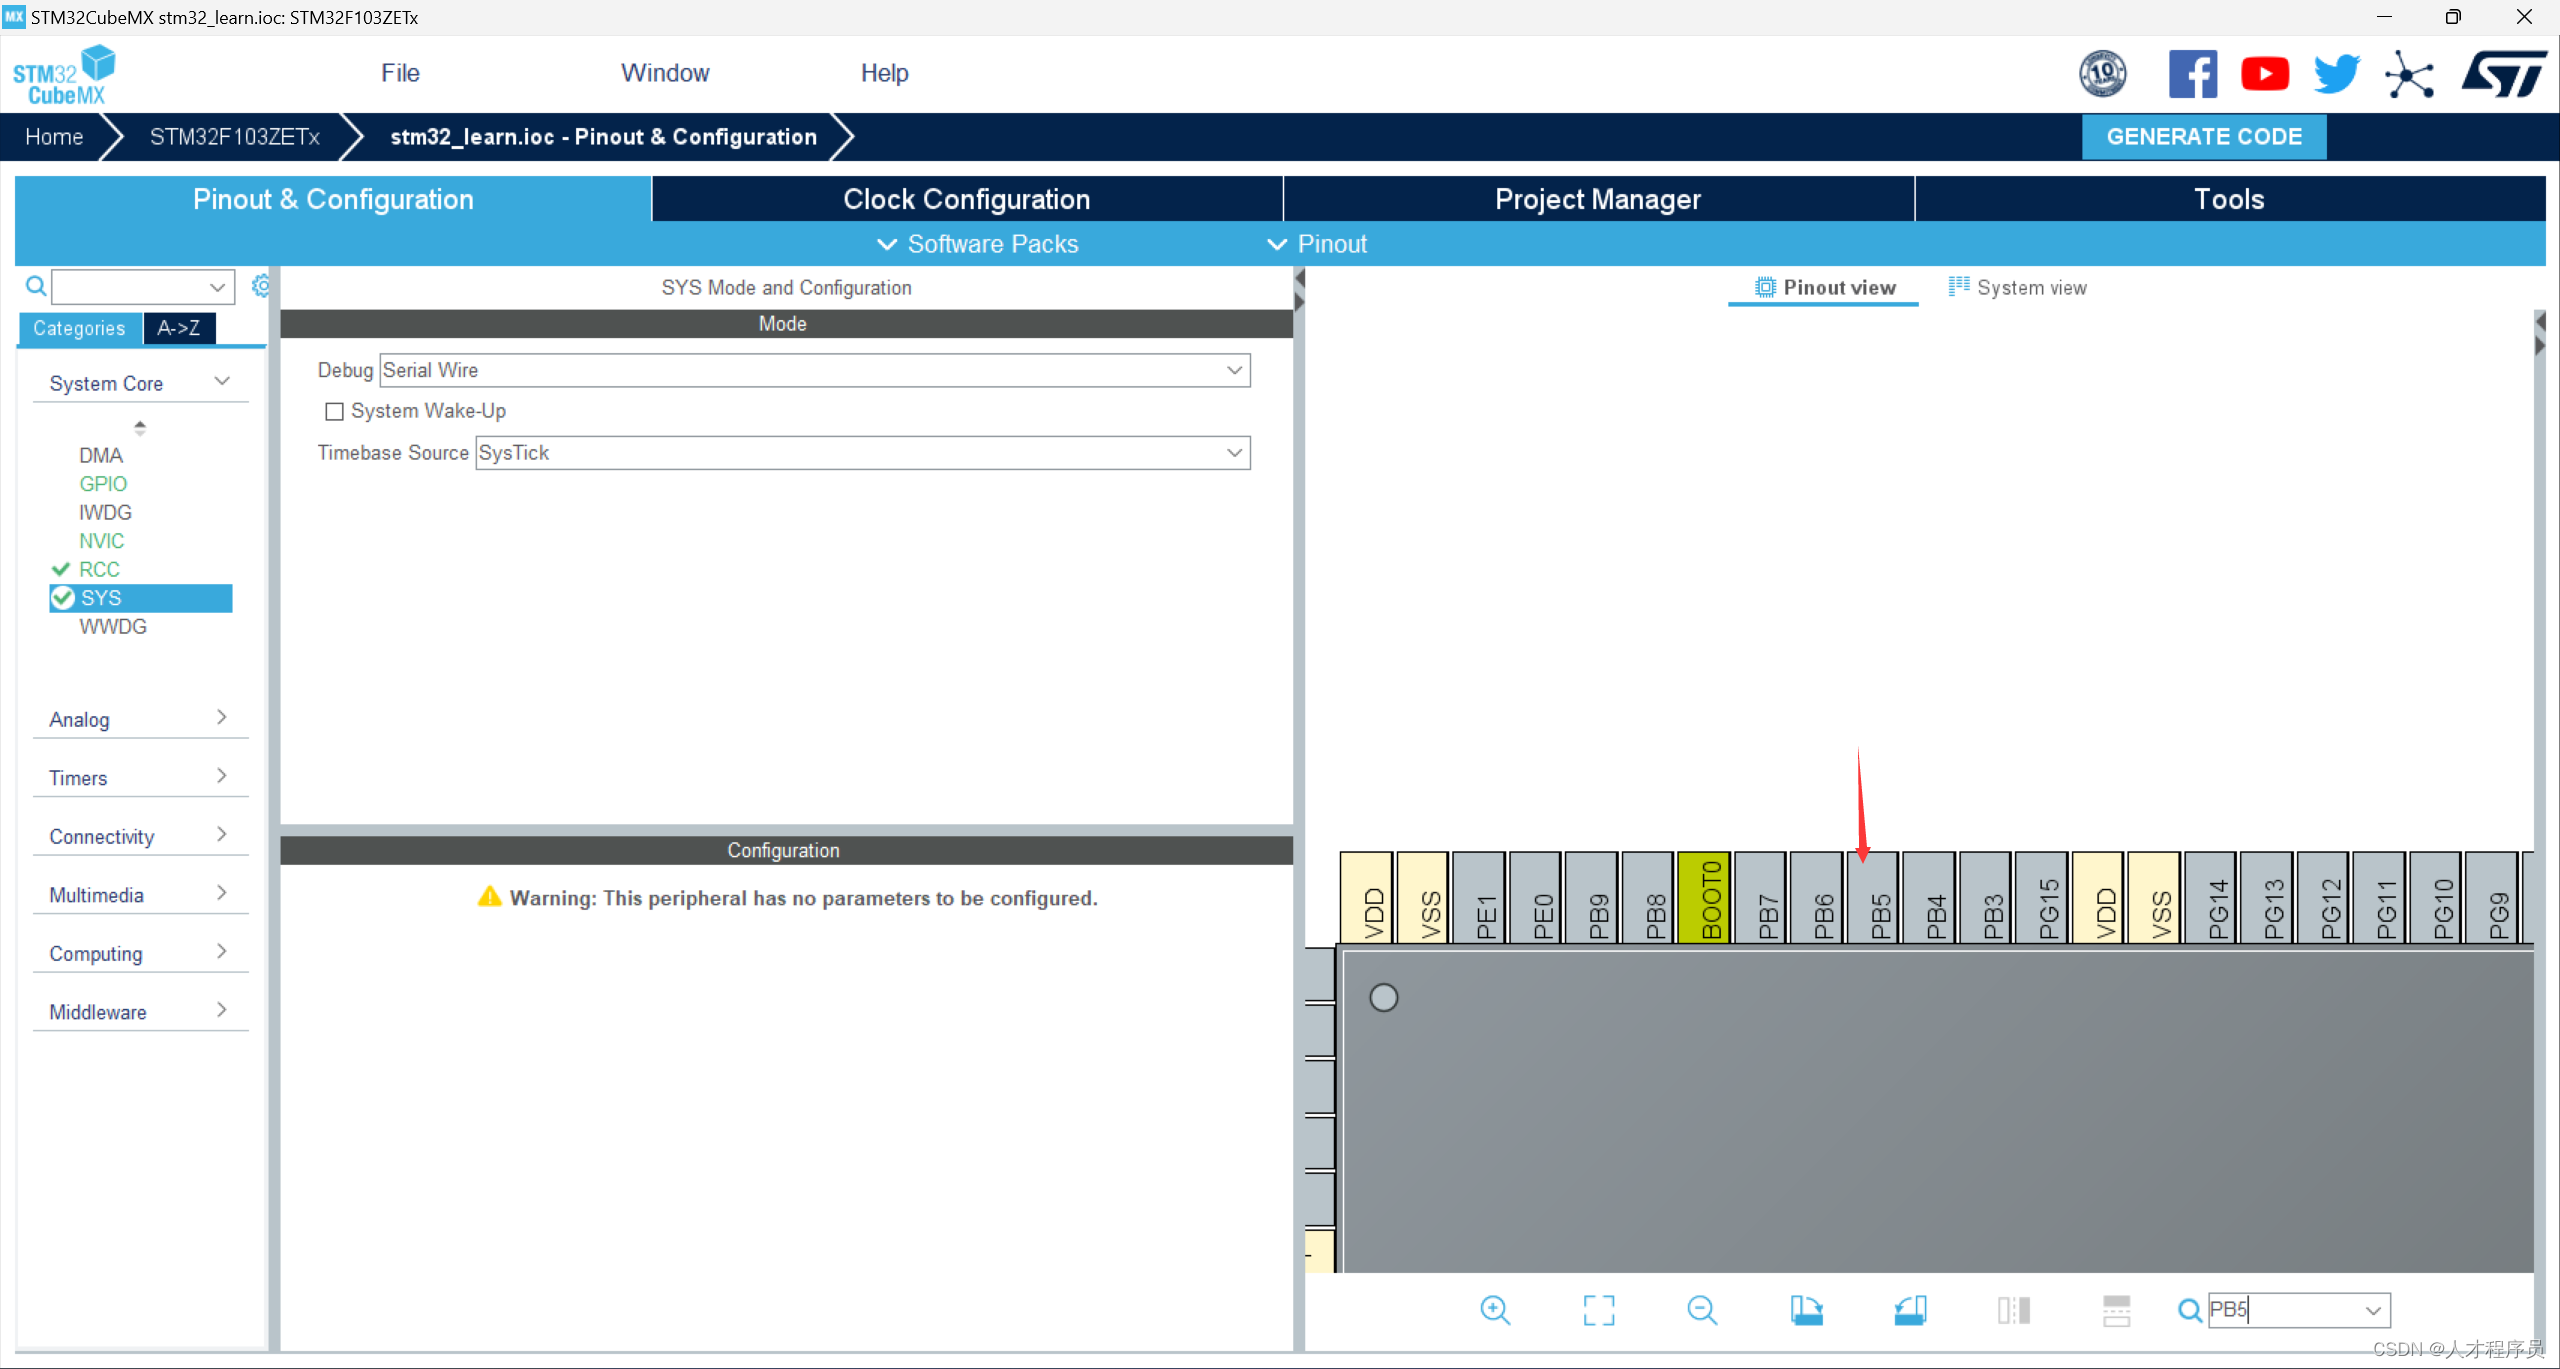The width and height of the screenshot is (2560, 1369).
Task: Open the Pinout dropdown menu
Action: (x=1317, y=244)
